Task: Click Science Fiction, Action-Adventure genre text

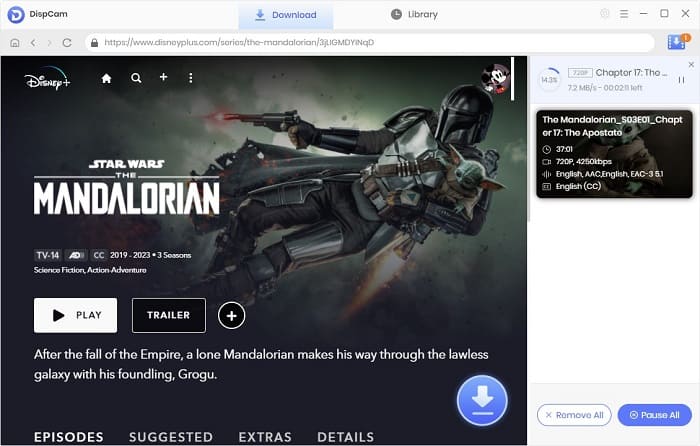Action: [x=90, y=270]
